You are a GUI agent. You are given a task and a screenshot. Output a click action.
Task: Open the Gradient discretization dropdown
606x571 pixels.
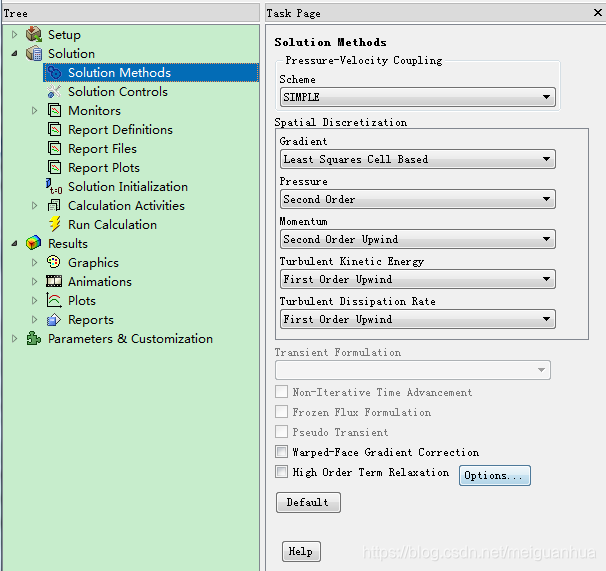tap(418, 159)
